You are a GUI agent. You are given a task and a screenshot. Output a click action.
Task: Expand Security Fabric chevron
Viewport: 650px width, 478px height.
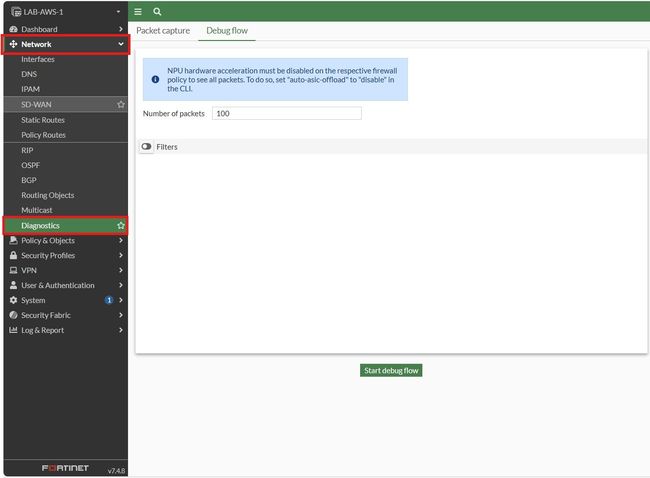click(x=121, y=315)
